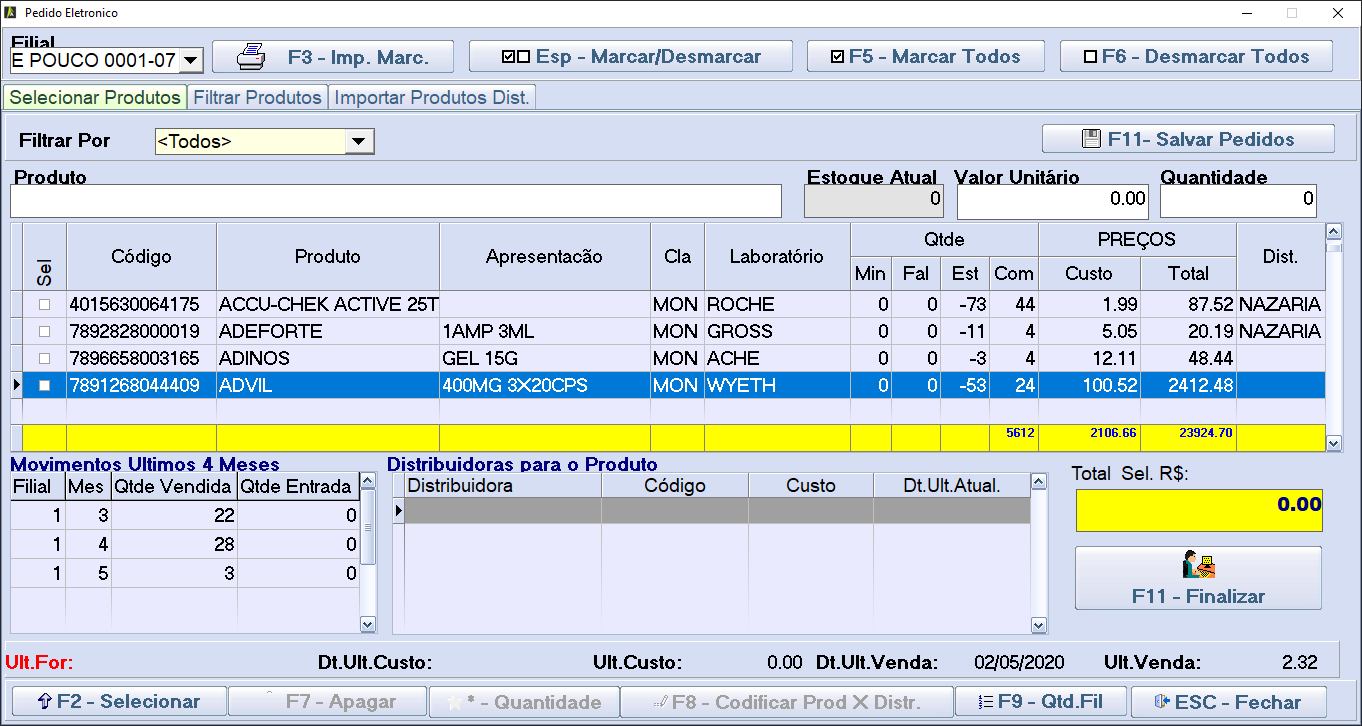
Task: Click the Produto search input field
Action: [396, 201]
